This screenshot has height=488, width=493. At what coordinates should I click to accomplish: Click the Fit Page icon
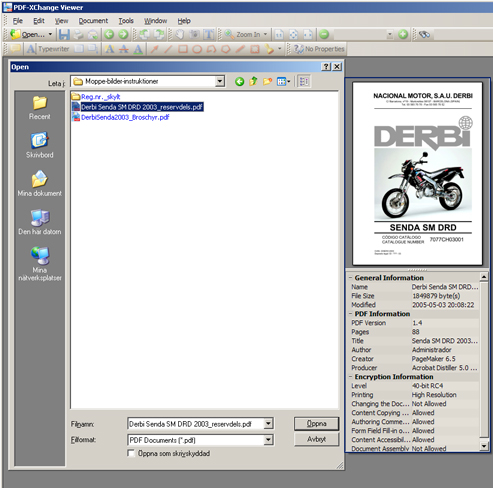point(293,34)
